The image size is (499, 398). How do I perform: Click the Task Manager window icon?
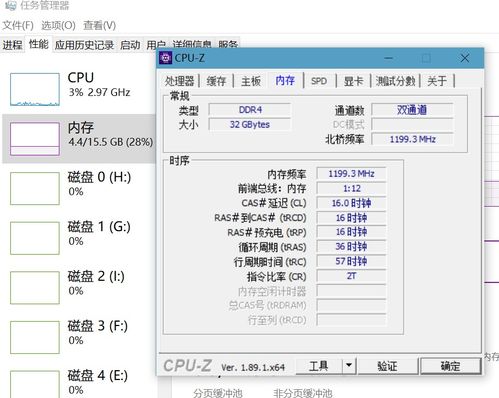click(11, 5)
